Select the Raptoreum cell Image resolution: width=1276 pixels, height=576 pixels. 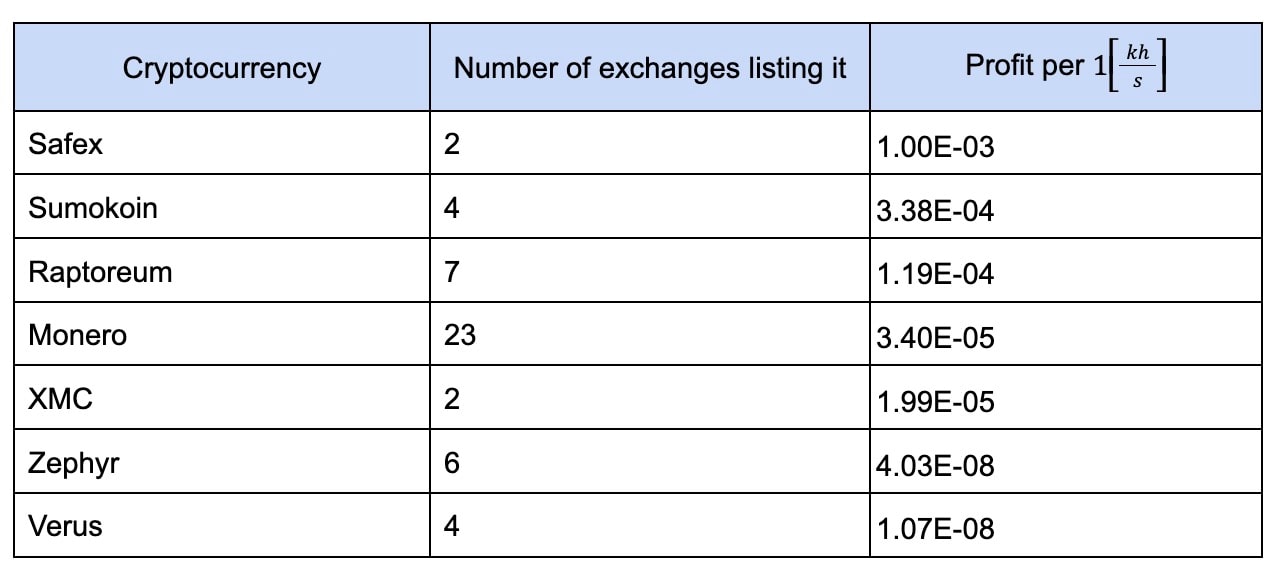[x=100, y=272]
